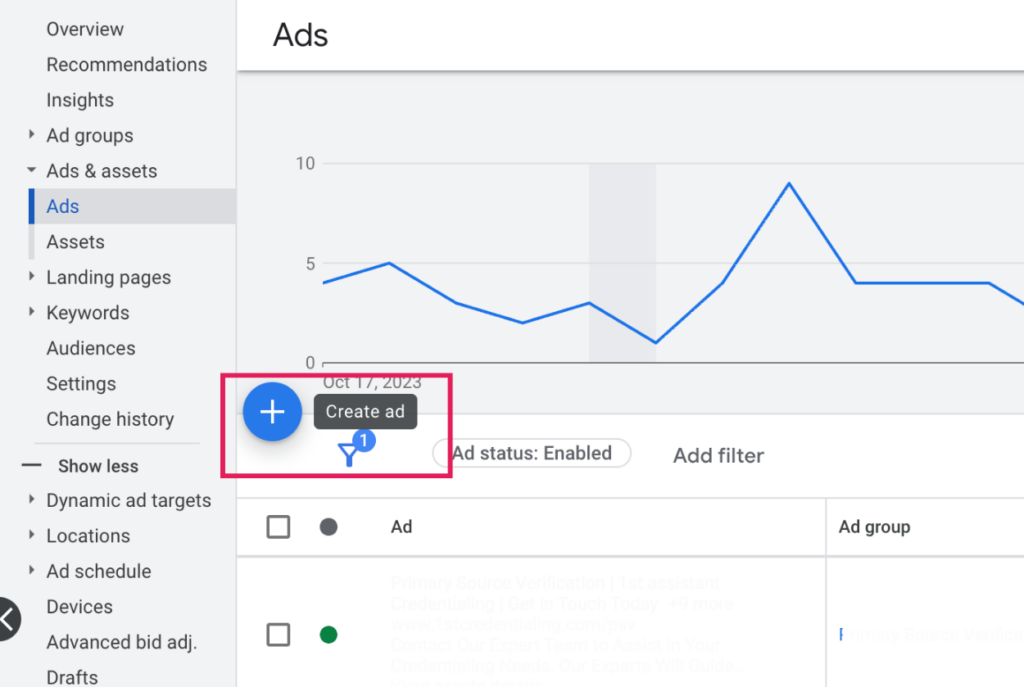Open the Overview page in the sidebar
1024x687 pixels.
pos(85,29)
